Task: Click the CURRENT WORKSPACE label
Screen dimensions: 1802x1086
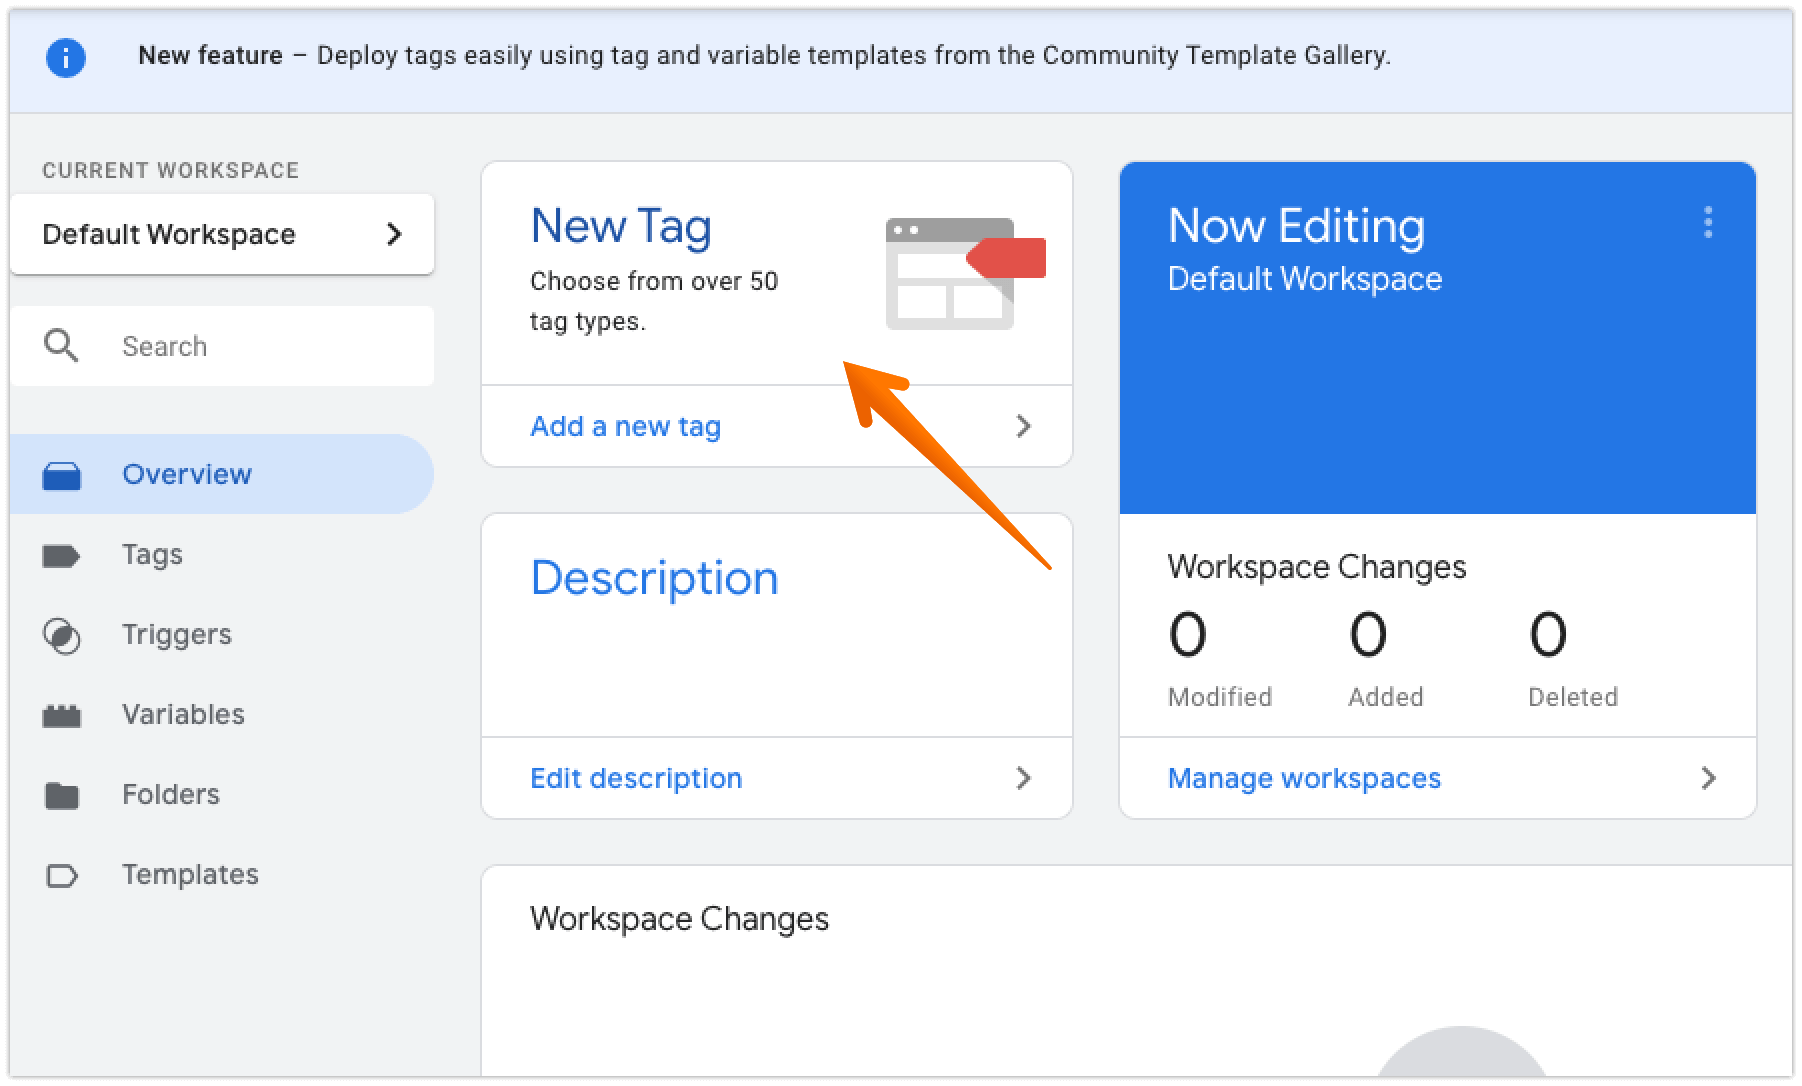Action: tap(171, 171)
